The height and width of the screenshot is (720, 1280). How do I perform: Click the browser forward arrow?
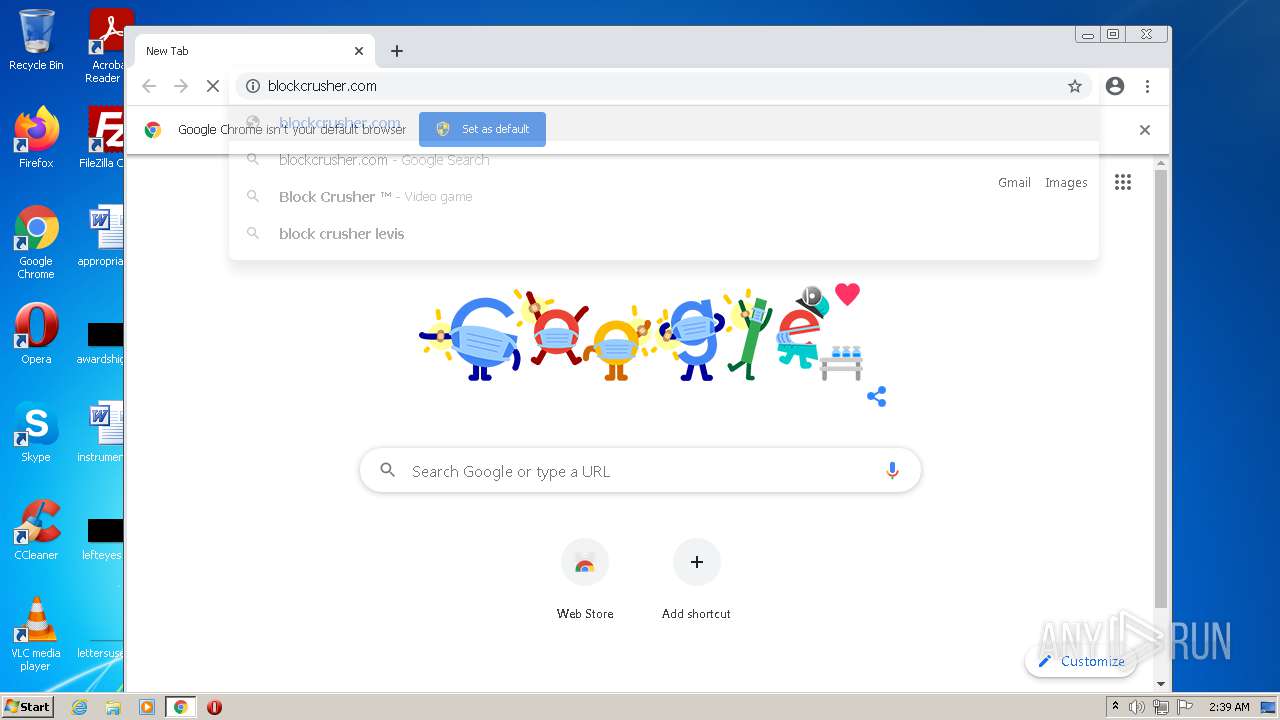tap(181, 86)
